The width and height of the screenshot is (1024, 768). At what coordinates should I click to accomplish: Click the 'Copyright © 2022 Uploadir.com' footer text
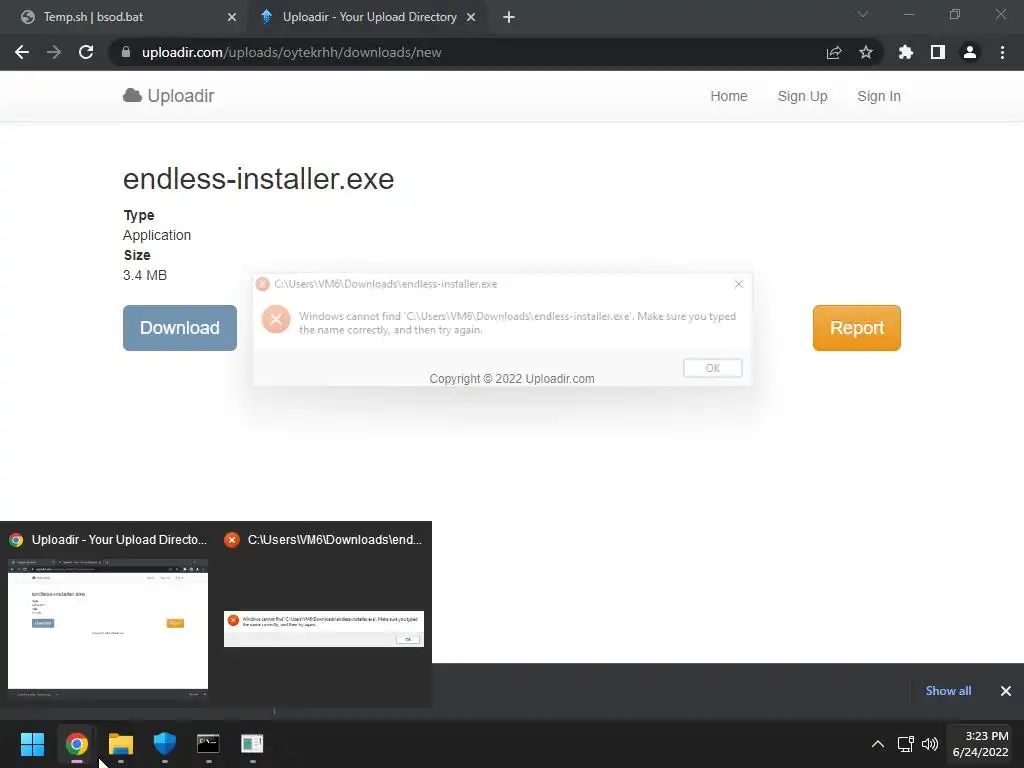[512, 379]
